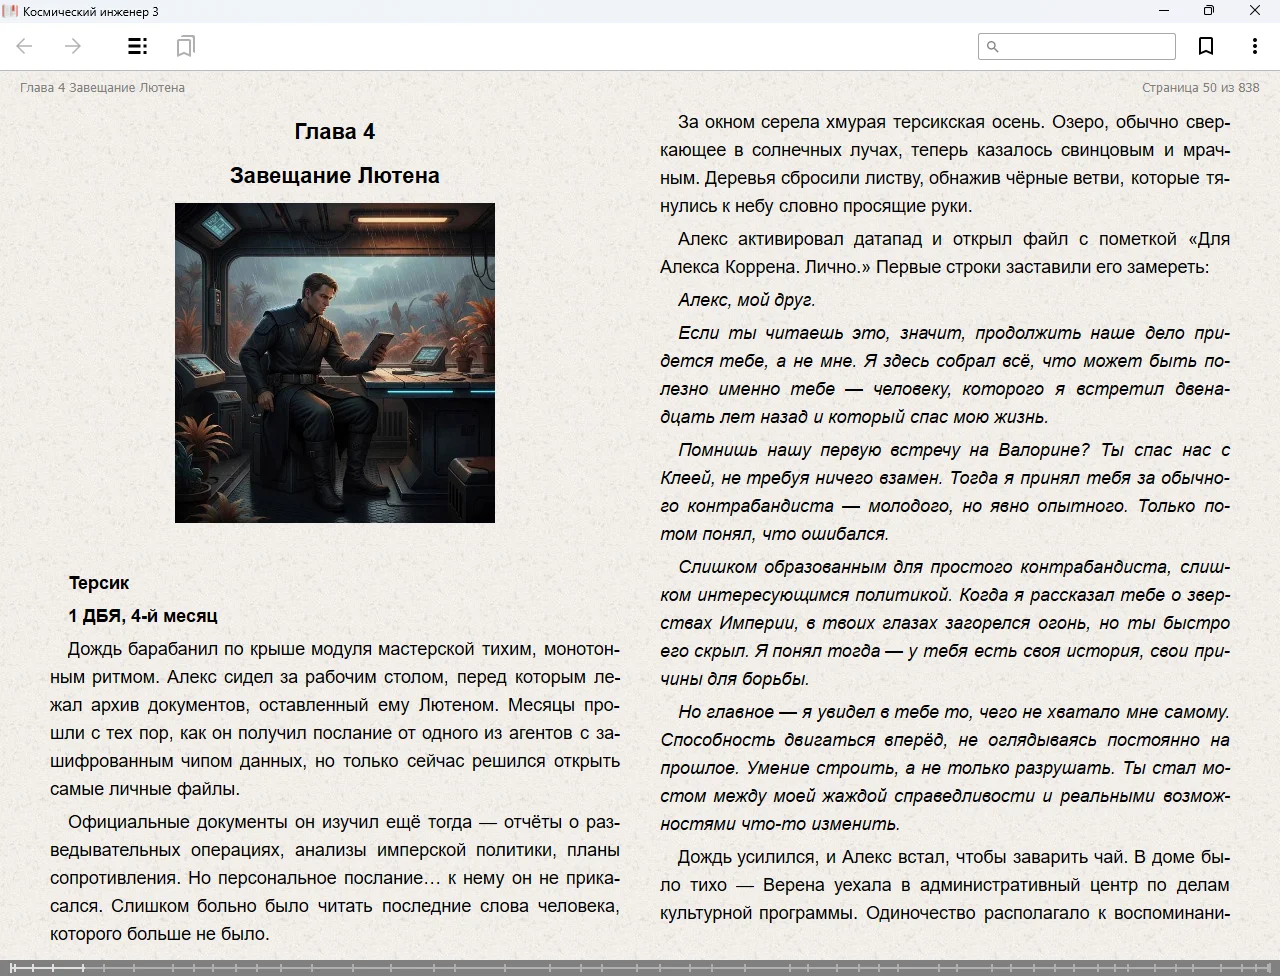Click the 'Страница 50 из 838' page indicator
This screenshot has height=976, width=1280.
pos(1200,87)
